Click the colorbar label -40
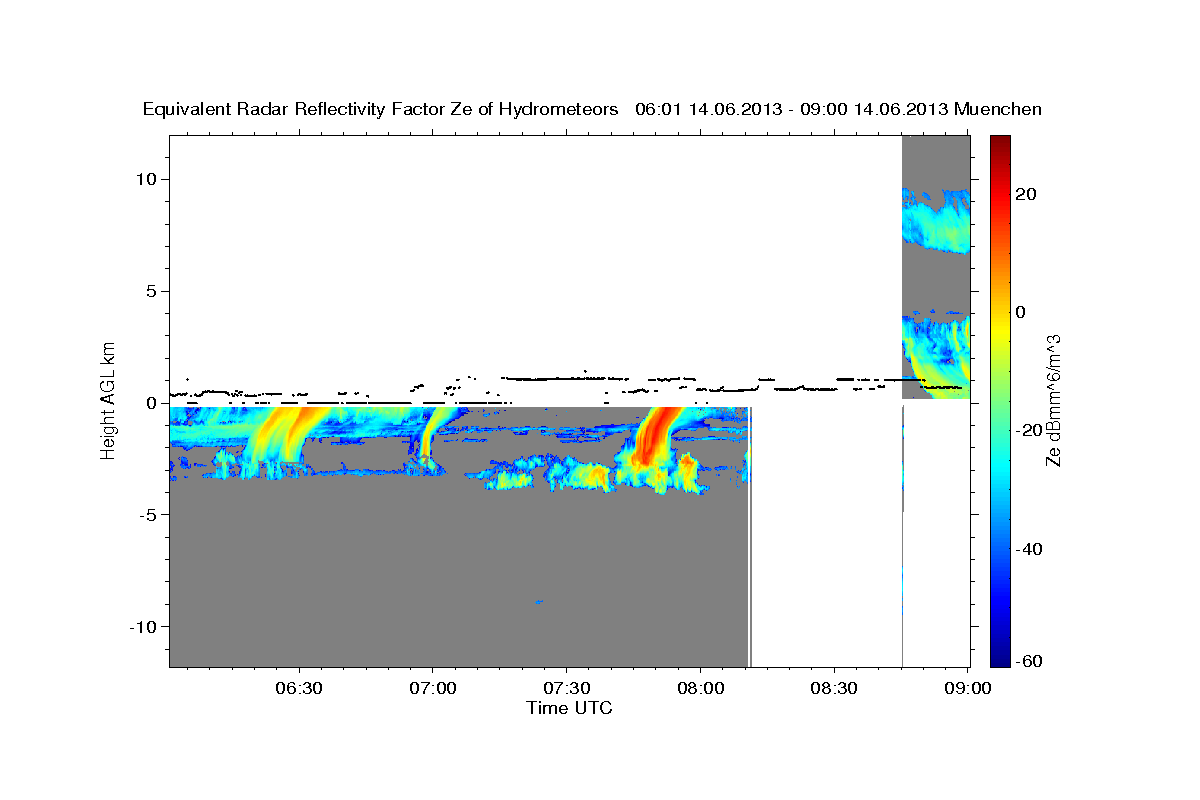Screen dimensions: 1200x800 (x=1029, y=549)
